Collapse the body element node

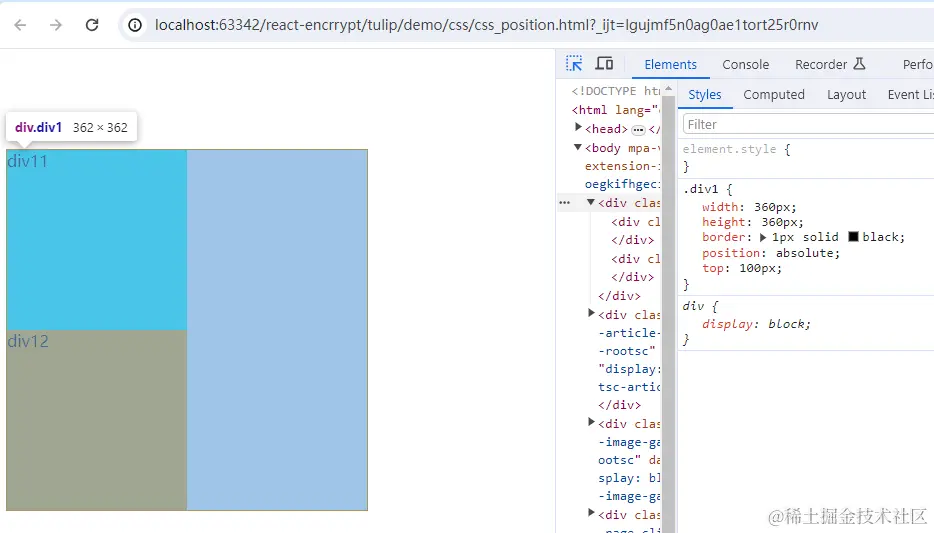(x=577, y=147)
